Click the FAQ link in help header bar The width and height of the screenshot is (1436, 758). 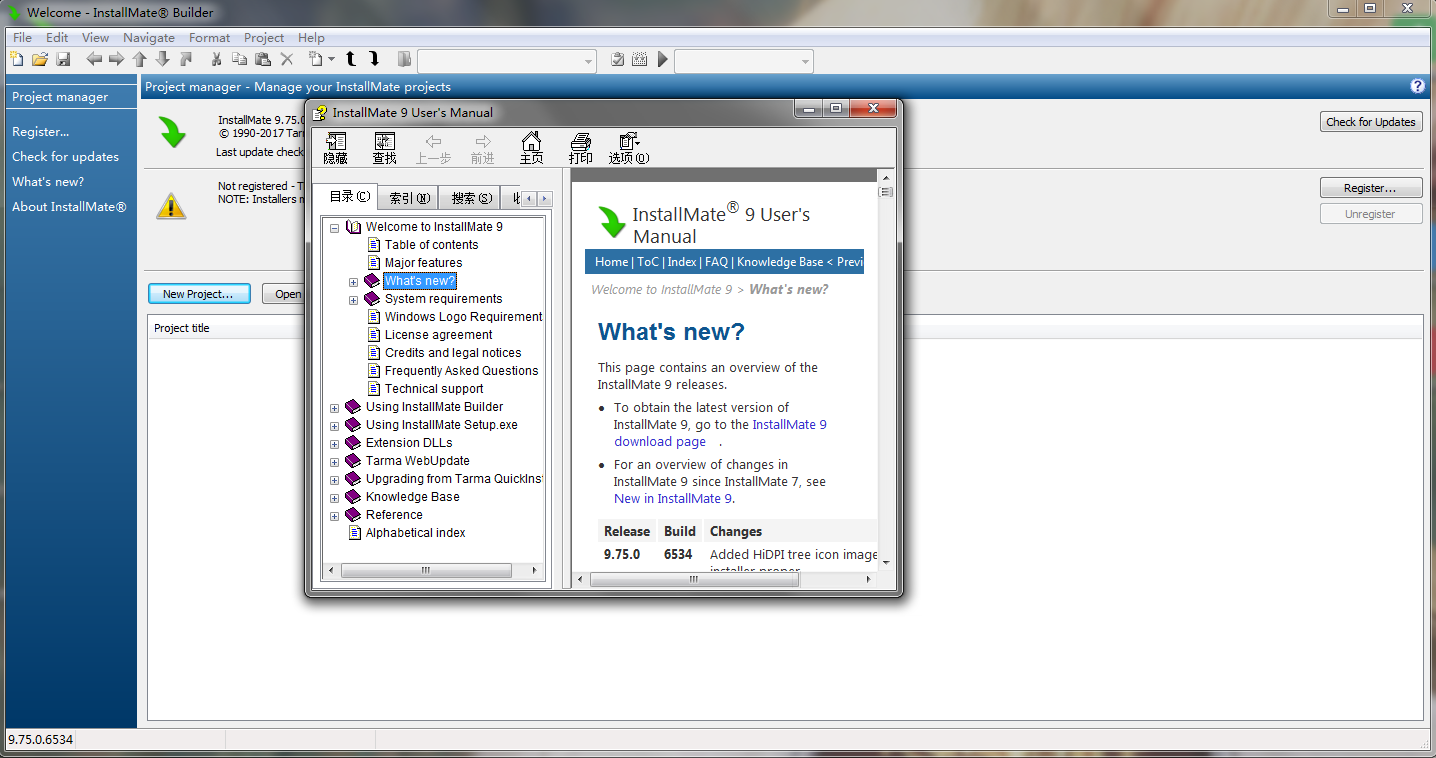pyautogui.click(x=716, y=262)
